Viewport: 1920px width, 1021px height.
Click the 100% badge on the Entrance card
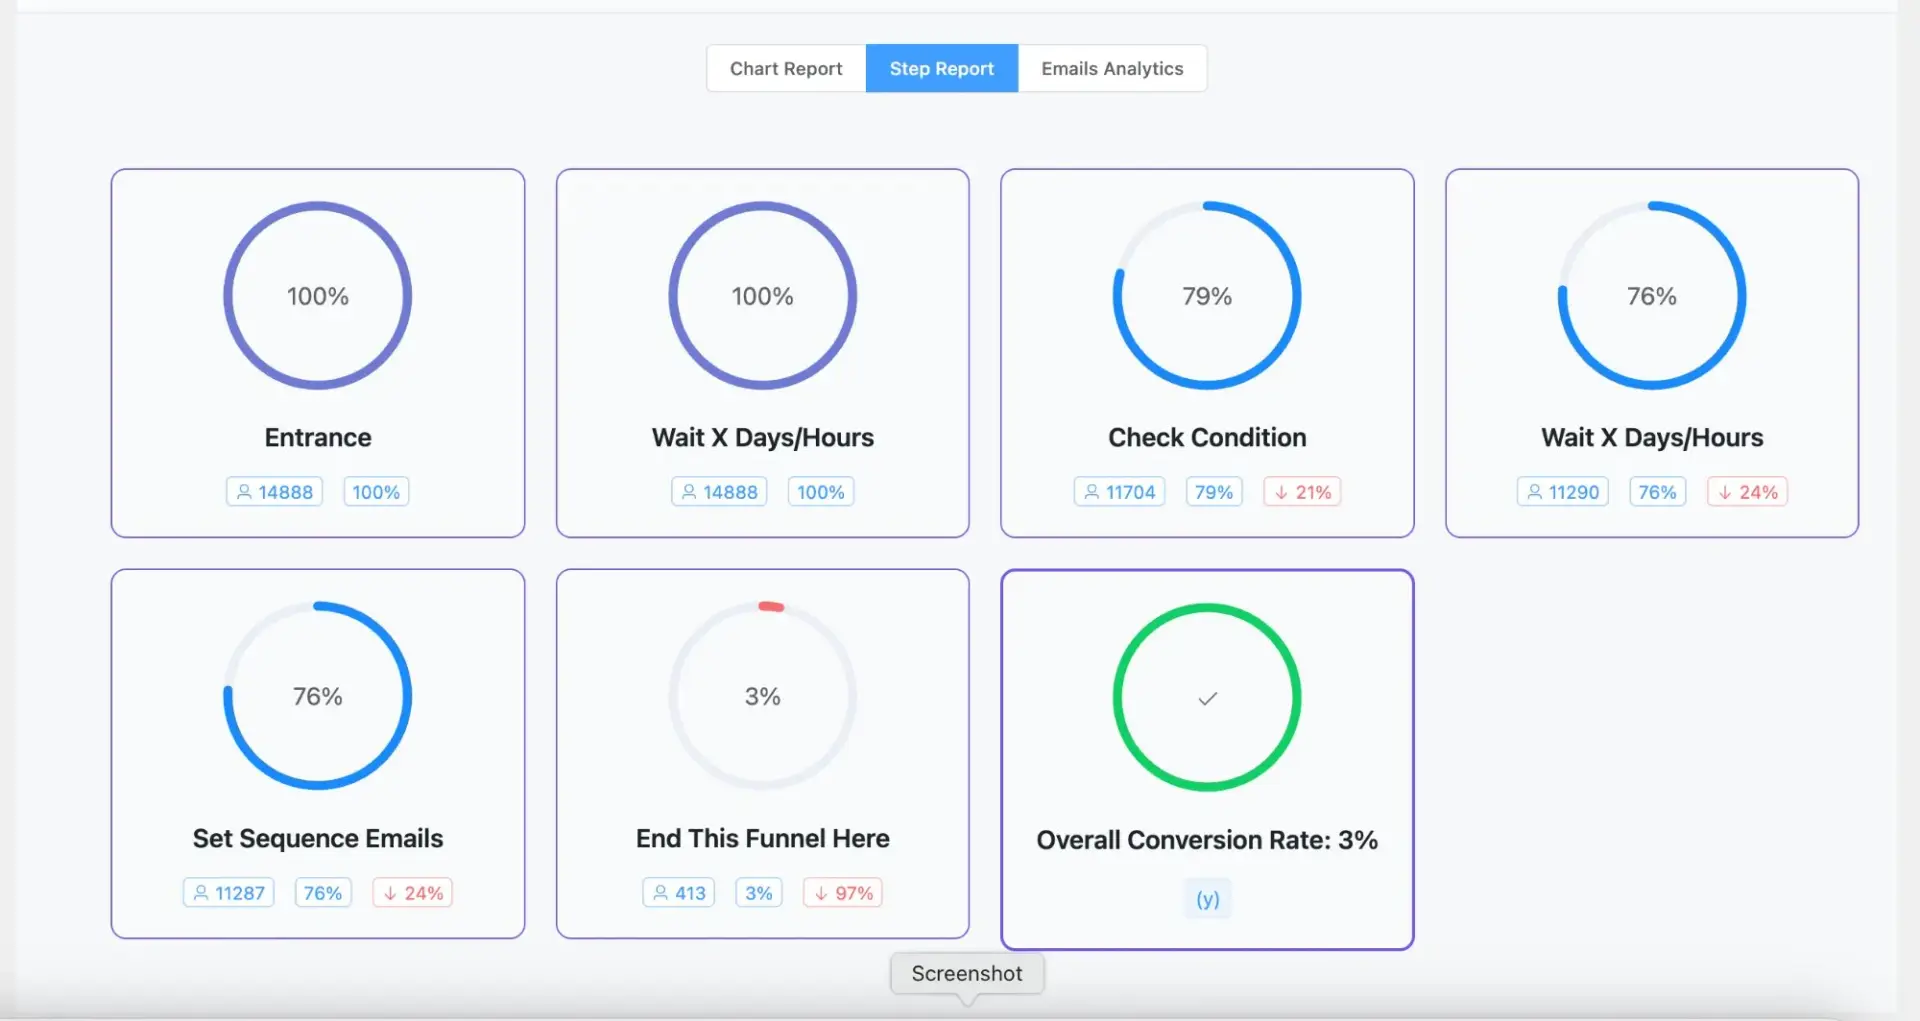tap(375, 491)
